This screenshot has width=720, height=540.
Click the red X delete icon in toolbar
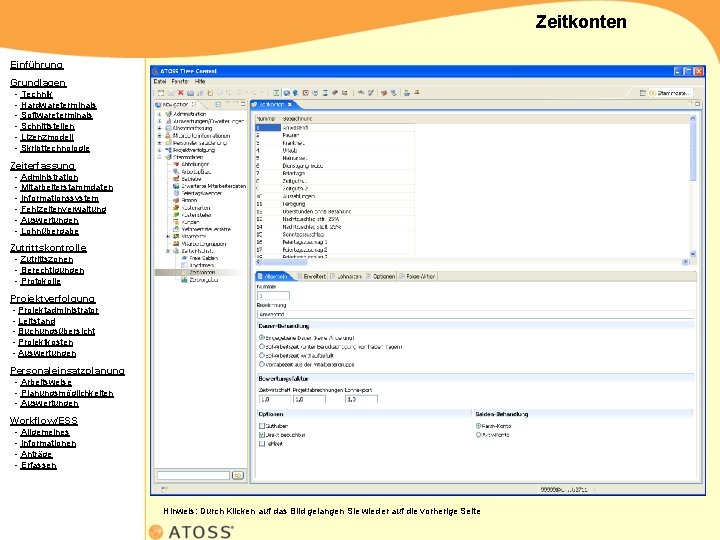[x=180, y=93]
